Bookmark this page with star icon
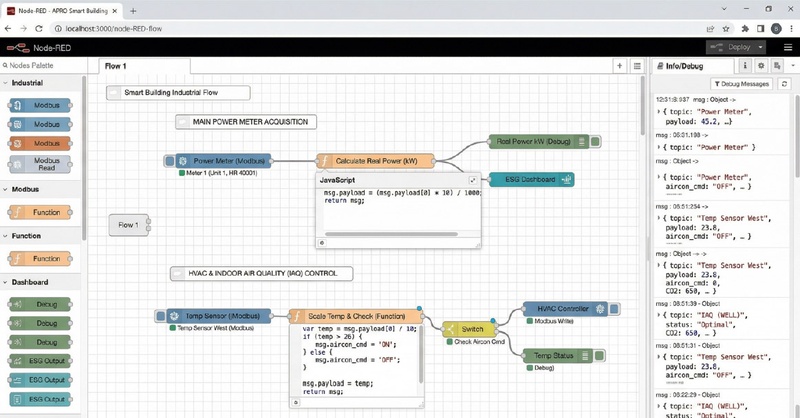 (x=726, y=29)
